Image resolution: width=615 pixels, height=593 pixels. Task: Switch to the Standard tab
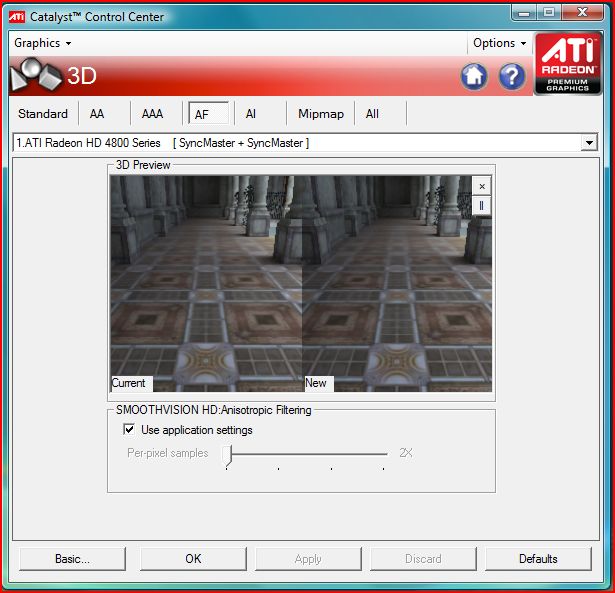pos(43,114)
